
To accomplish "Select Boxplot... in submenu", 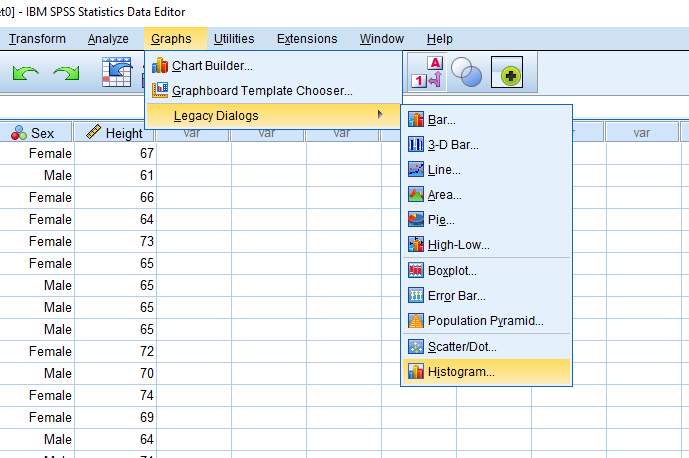I will coord(486,271).
